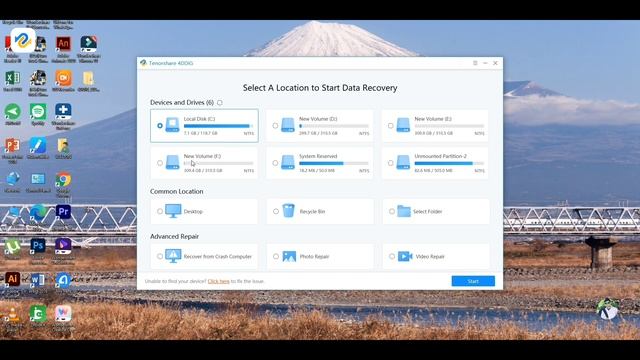The image size is (640, 360).
Task: Click the Unmounted Partition-2 usage bar
Action: pos(449,163)
